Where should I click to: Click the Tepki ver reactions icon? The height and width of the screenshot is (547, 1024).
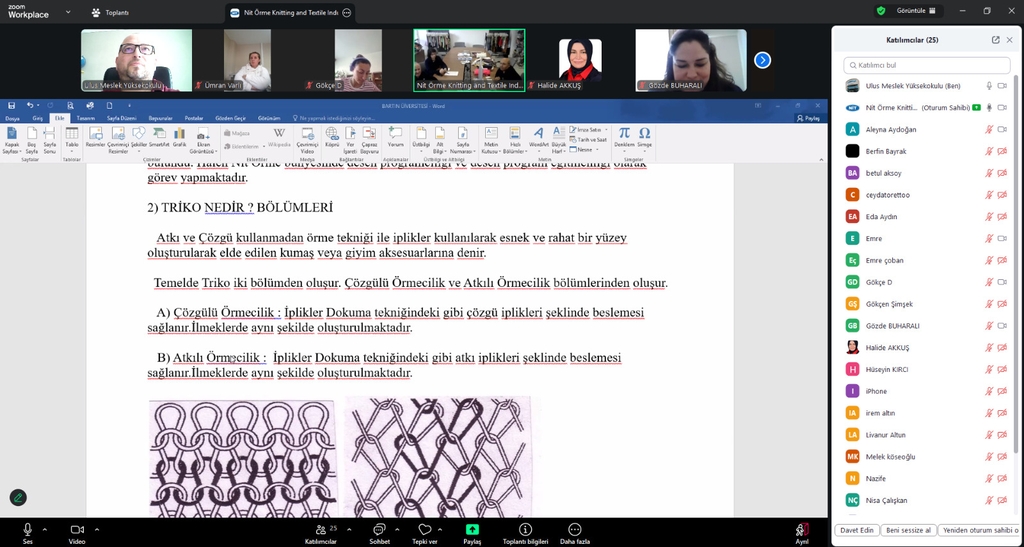(424, 529)
